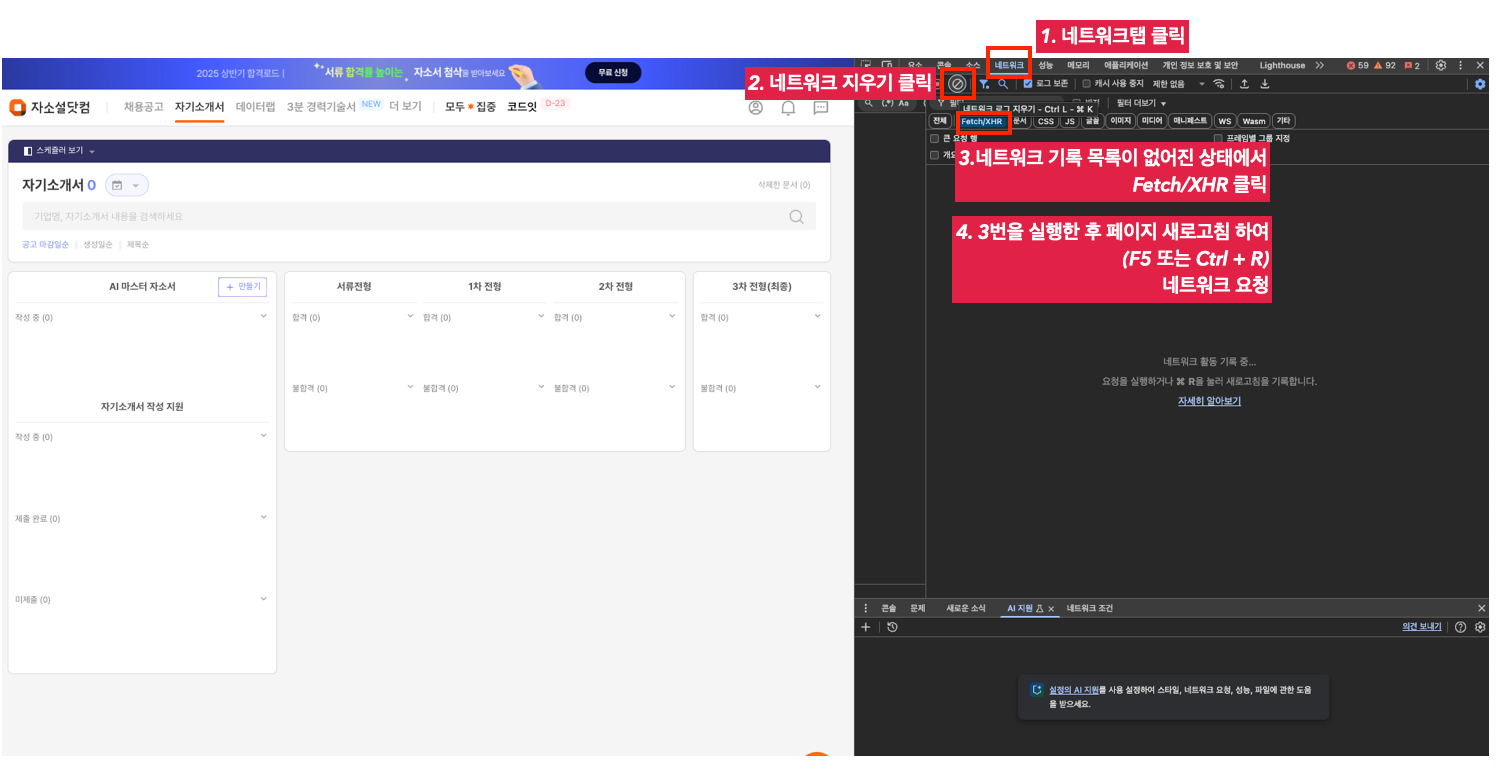Image resolution: width=1496 pixels, height=776 pixels.
Task: Open the 채용공고 menu item
Action: (143, 107)
